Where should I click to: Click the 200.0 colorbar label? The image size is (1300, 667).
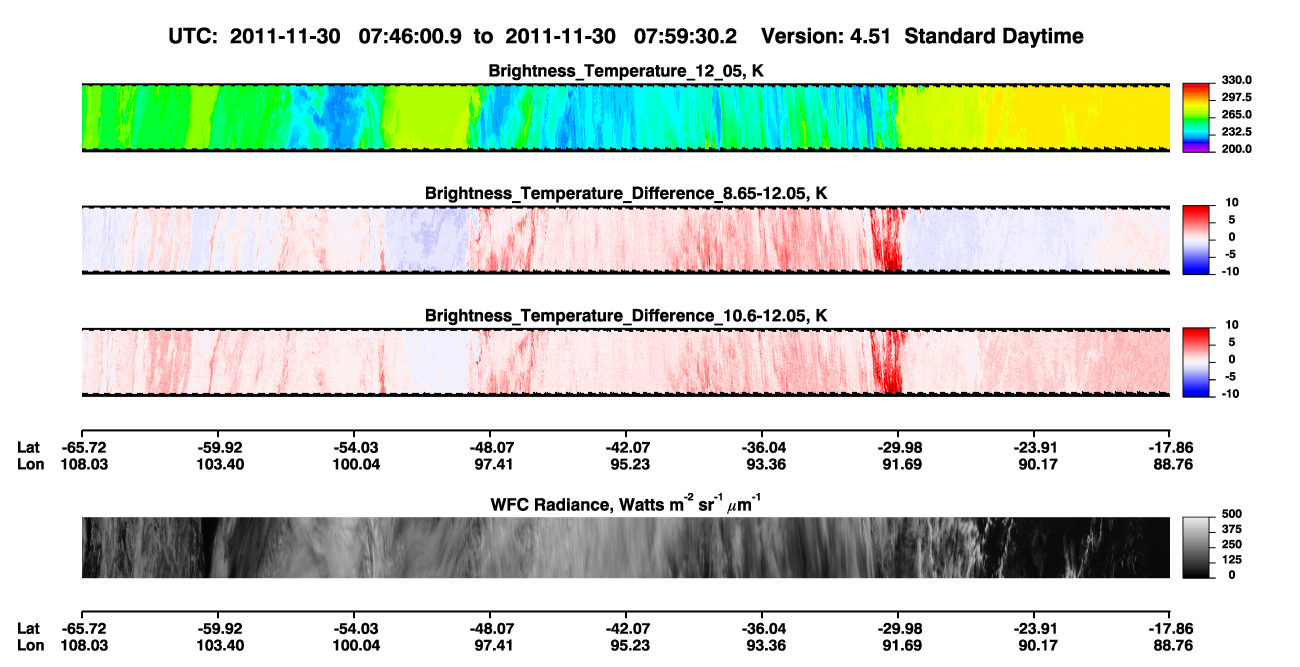tap(1235, 148)
